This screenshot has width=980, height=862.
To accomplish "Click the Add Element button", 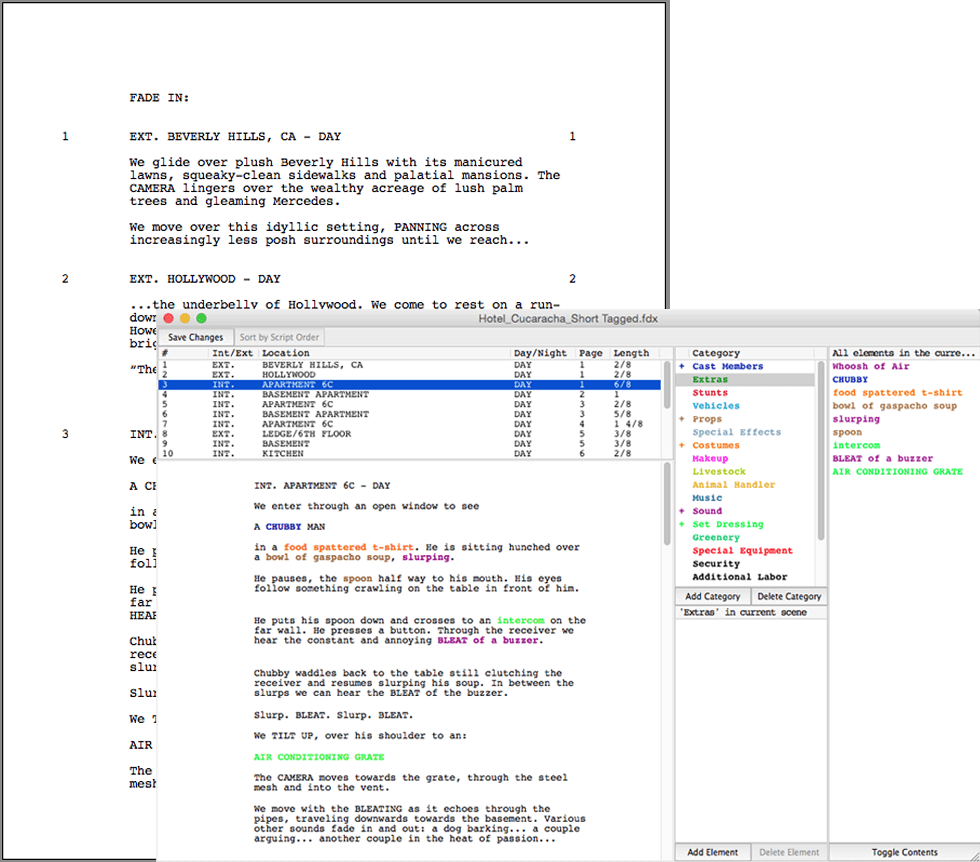I will (x=712, y=852).
